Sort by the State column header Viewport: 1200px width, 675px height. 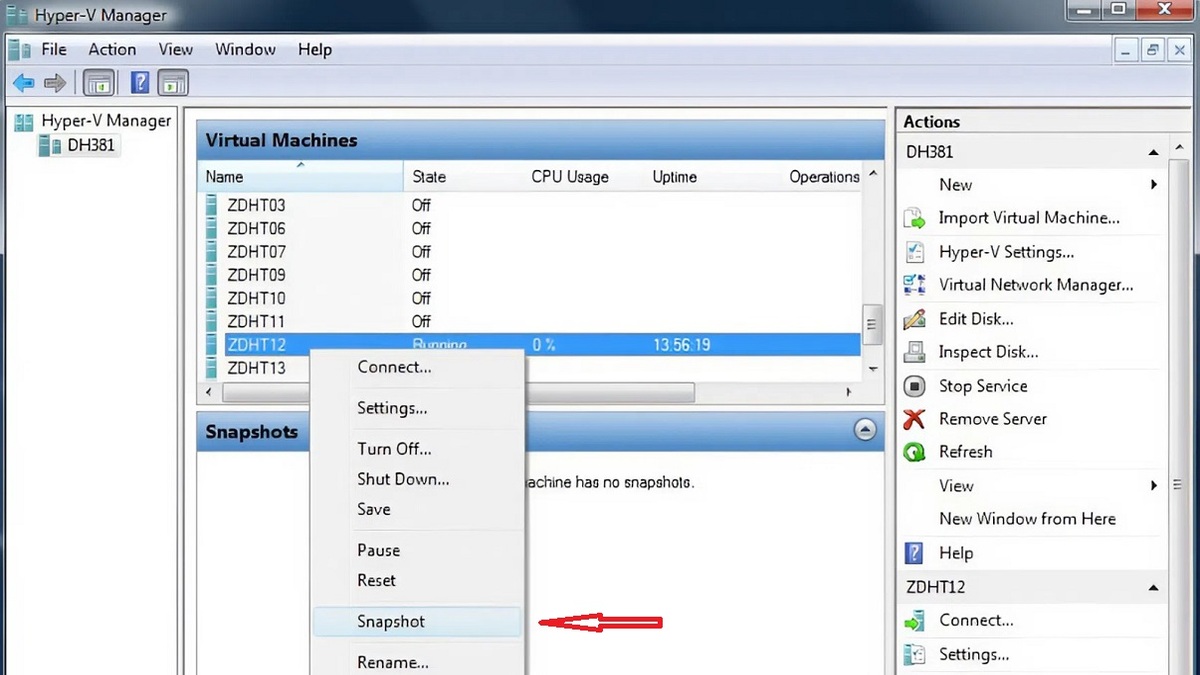click(x=464, y=177)
